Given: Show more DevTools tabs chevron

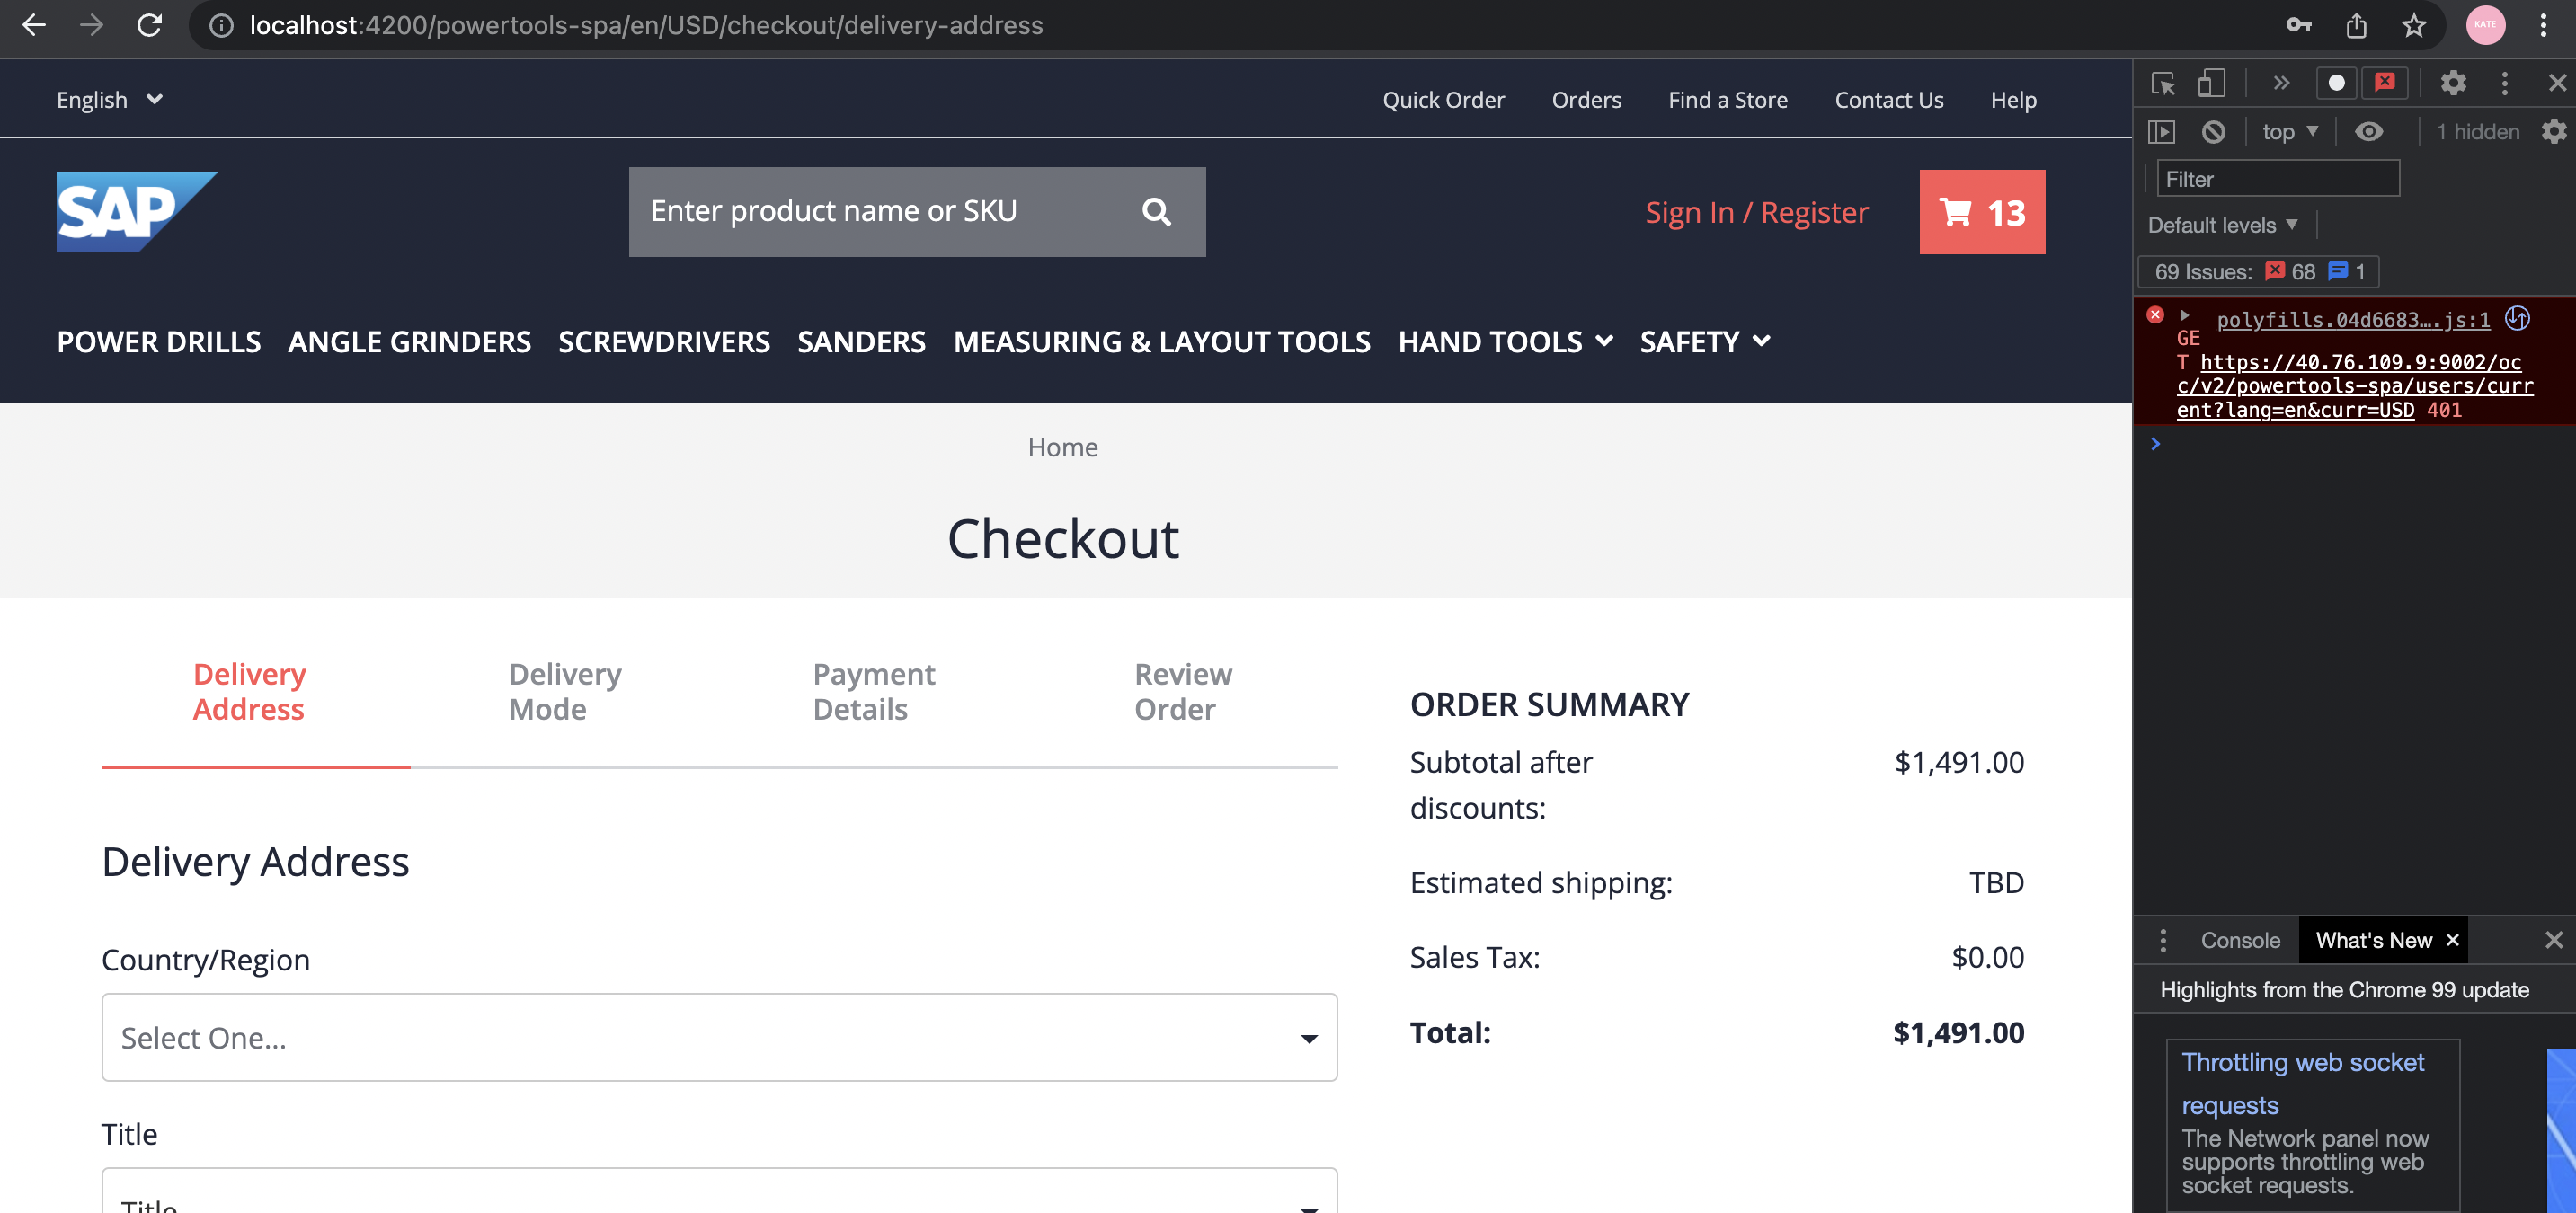Looking at the screenshot, I should [2280, 83].
